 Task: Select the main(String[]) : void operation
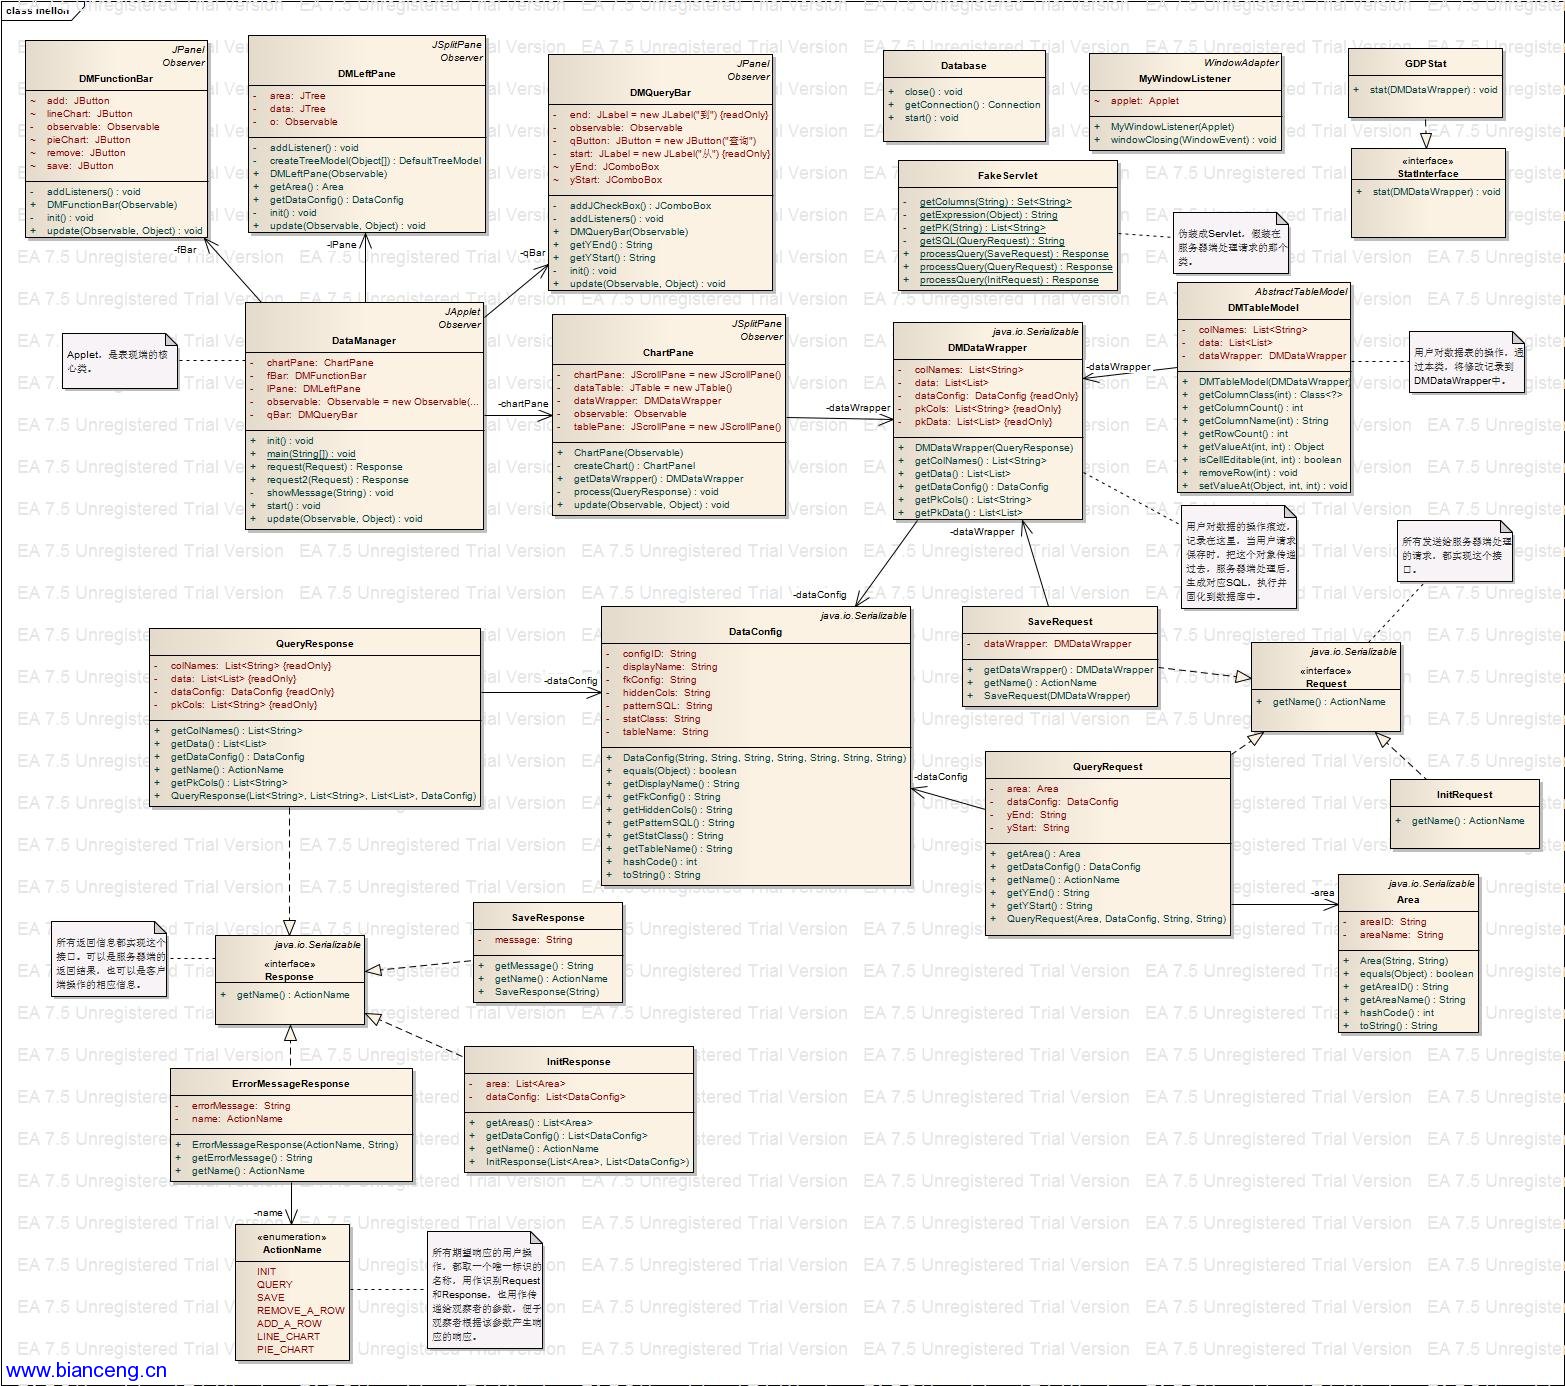click(x=310, y=454)
